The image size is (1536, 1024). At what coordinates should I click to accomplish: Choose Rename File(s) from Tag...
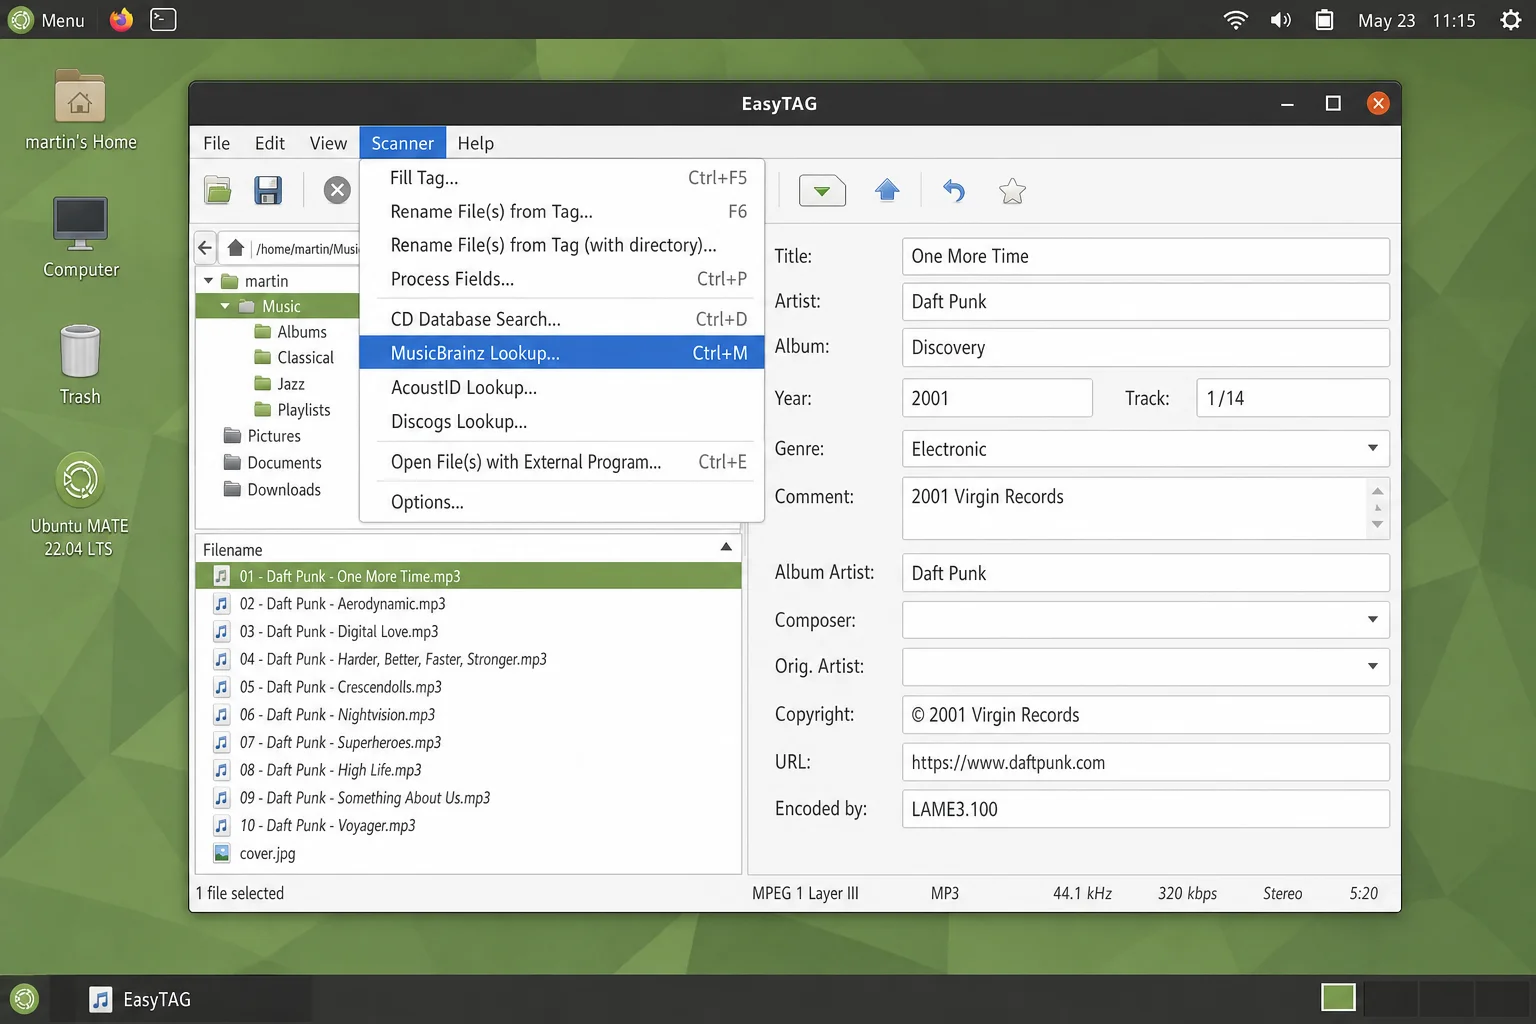562,211
